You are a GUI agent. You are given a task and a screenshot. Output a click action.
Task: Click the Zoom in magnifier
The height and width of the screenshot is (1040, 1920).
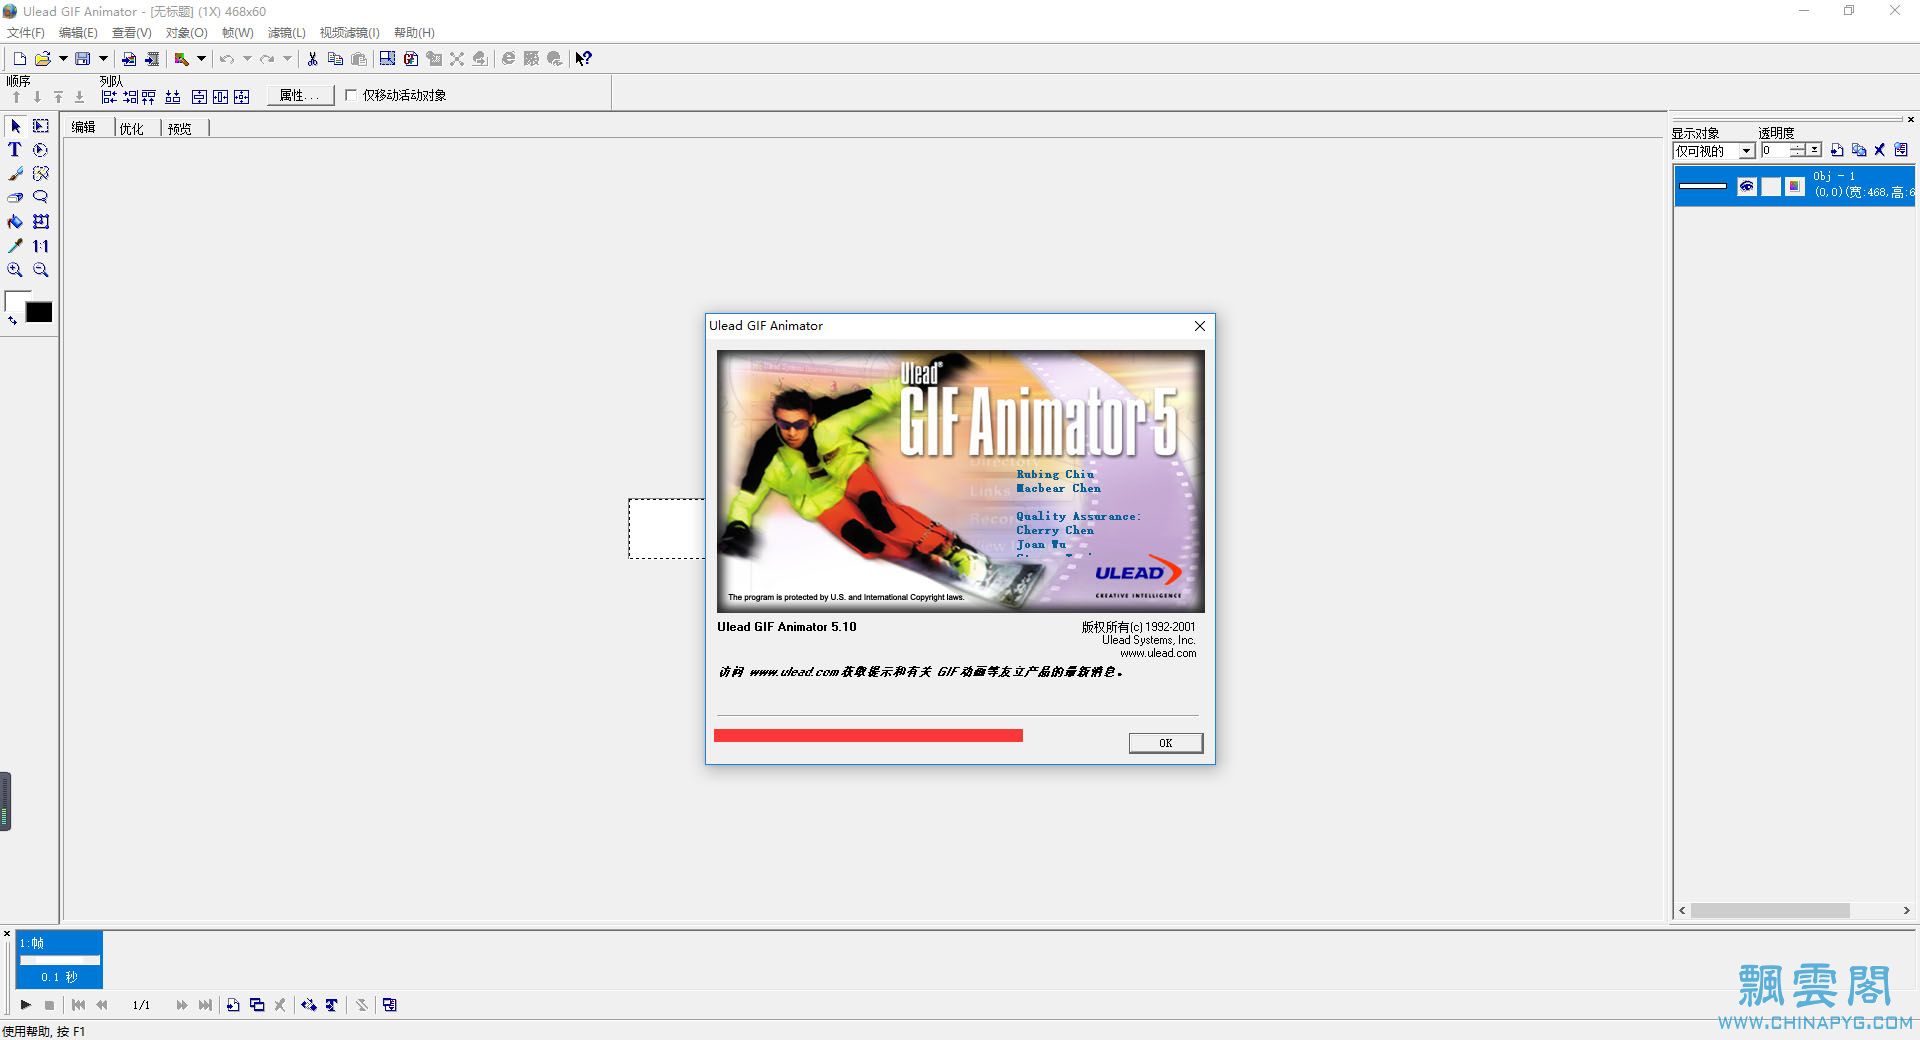coord(15,270)
